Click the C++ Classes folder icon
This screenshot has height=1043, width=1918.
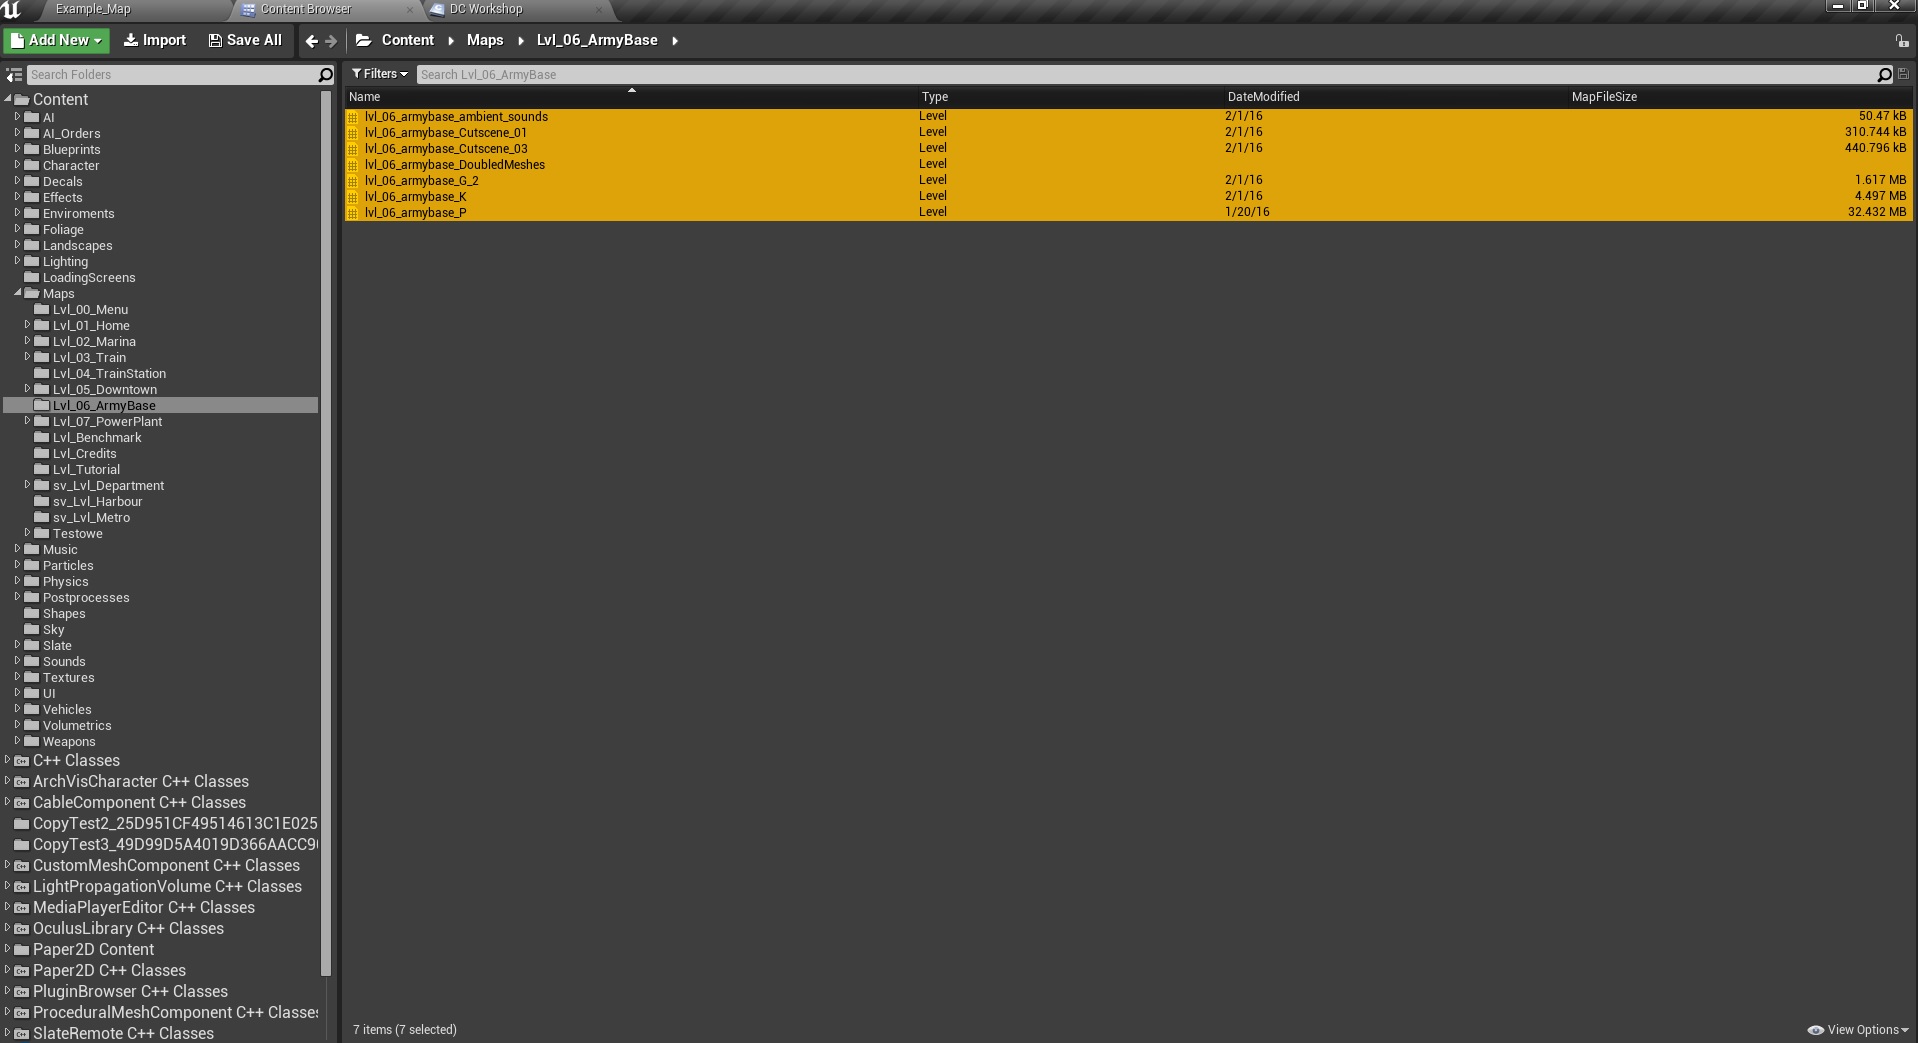click(21, 761)
